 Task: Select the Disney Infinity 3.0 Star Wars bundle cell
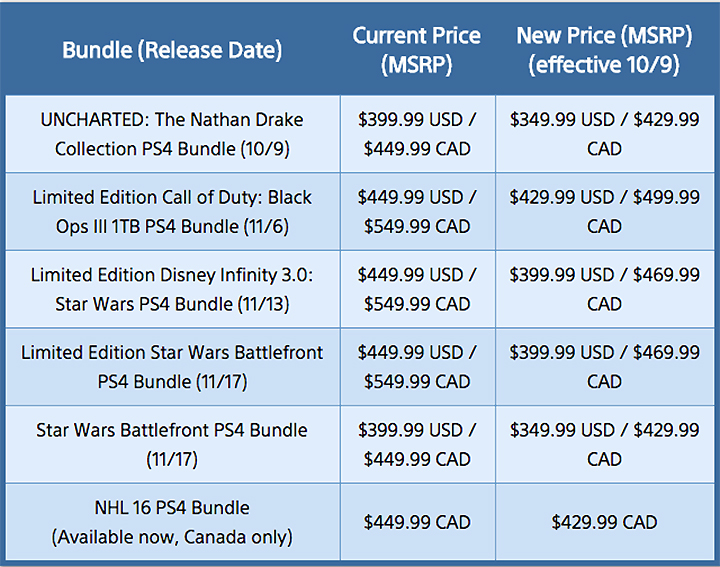point(172,289)
